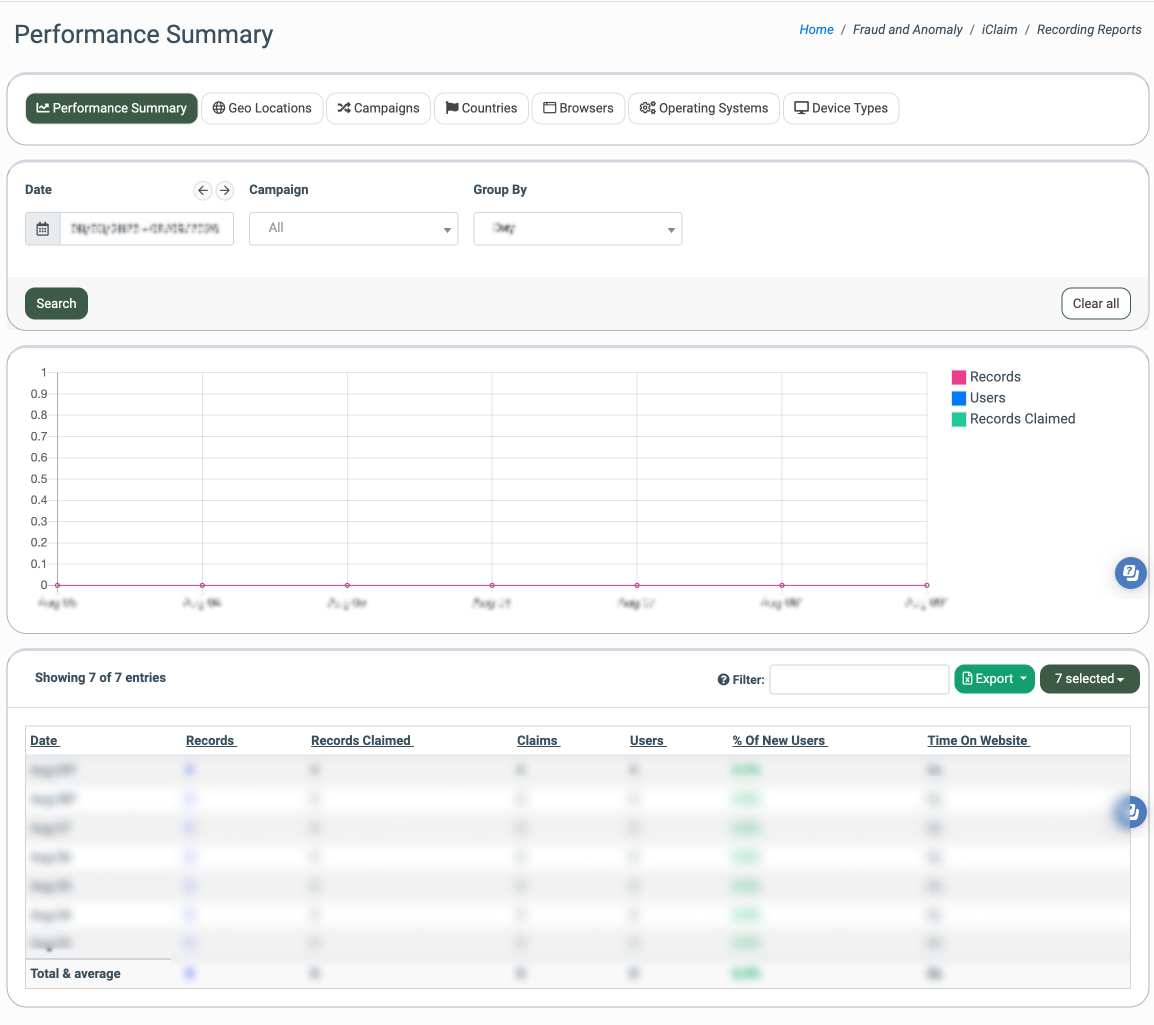Image resolution: width=1154 pixels, height=1025 pixels.
Task: Click the Clear all button
Action: pyautogui.click(x=1096, y=304)
